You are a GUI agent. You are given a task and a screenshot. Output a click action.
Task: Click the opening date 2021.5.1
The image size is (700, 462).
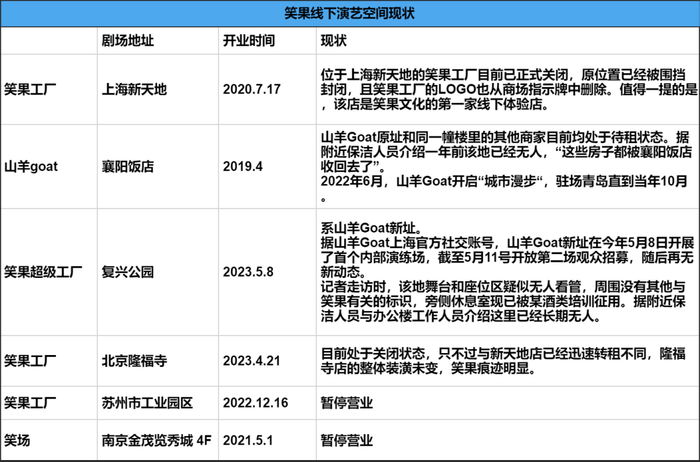click(248, 441)
